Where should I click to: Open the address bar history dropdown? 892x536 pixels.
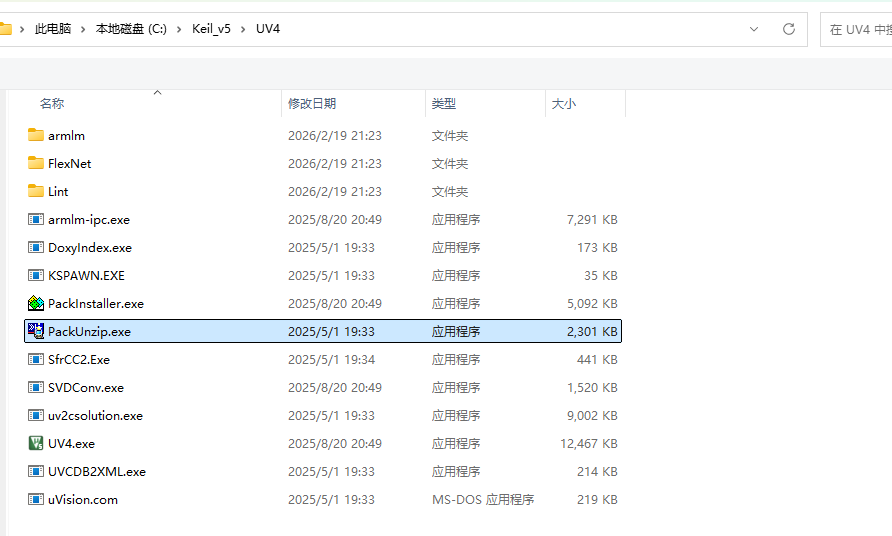[754, 29]
